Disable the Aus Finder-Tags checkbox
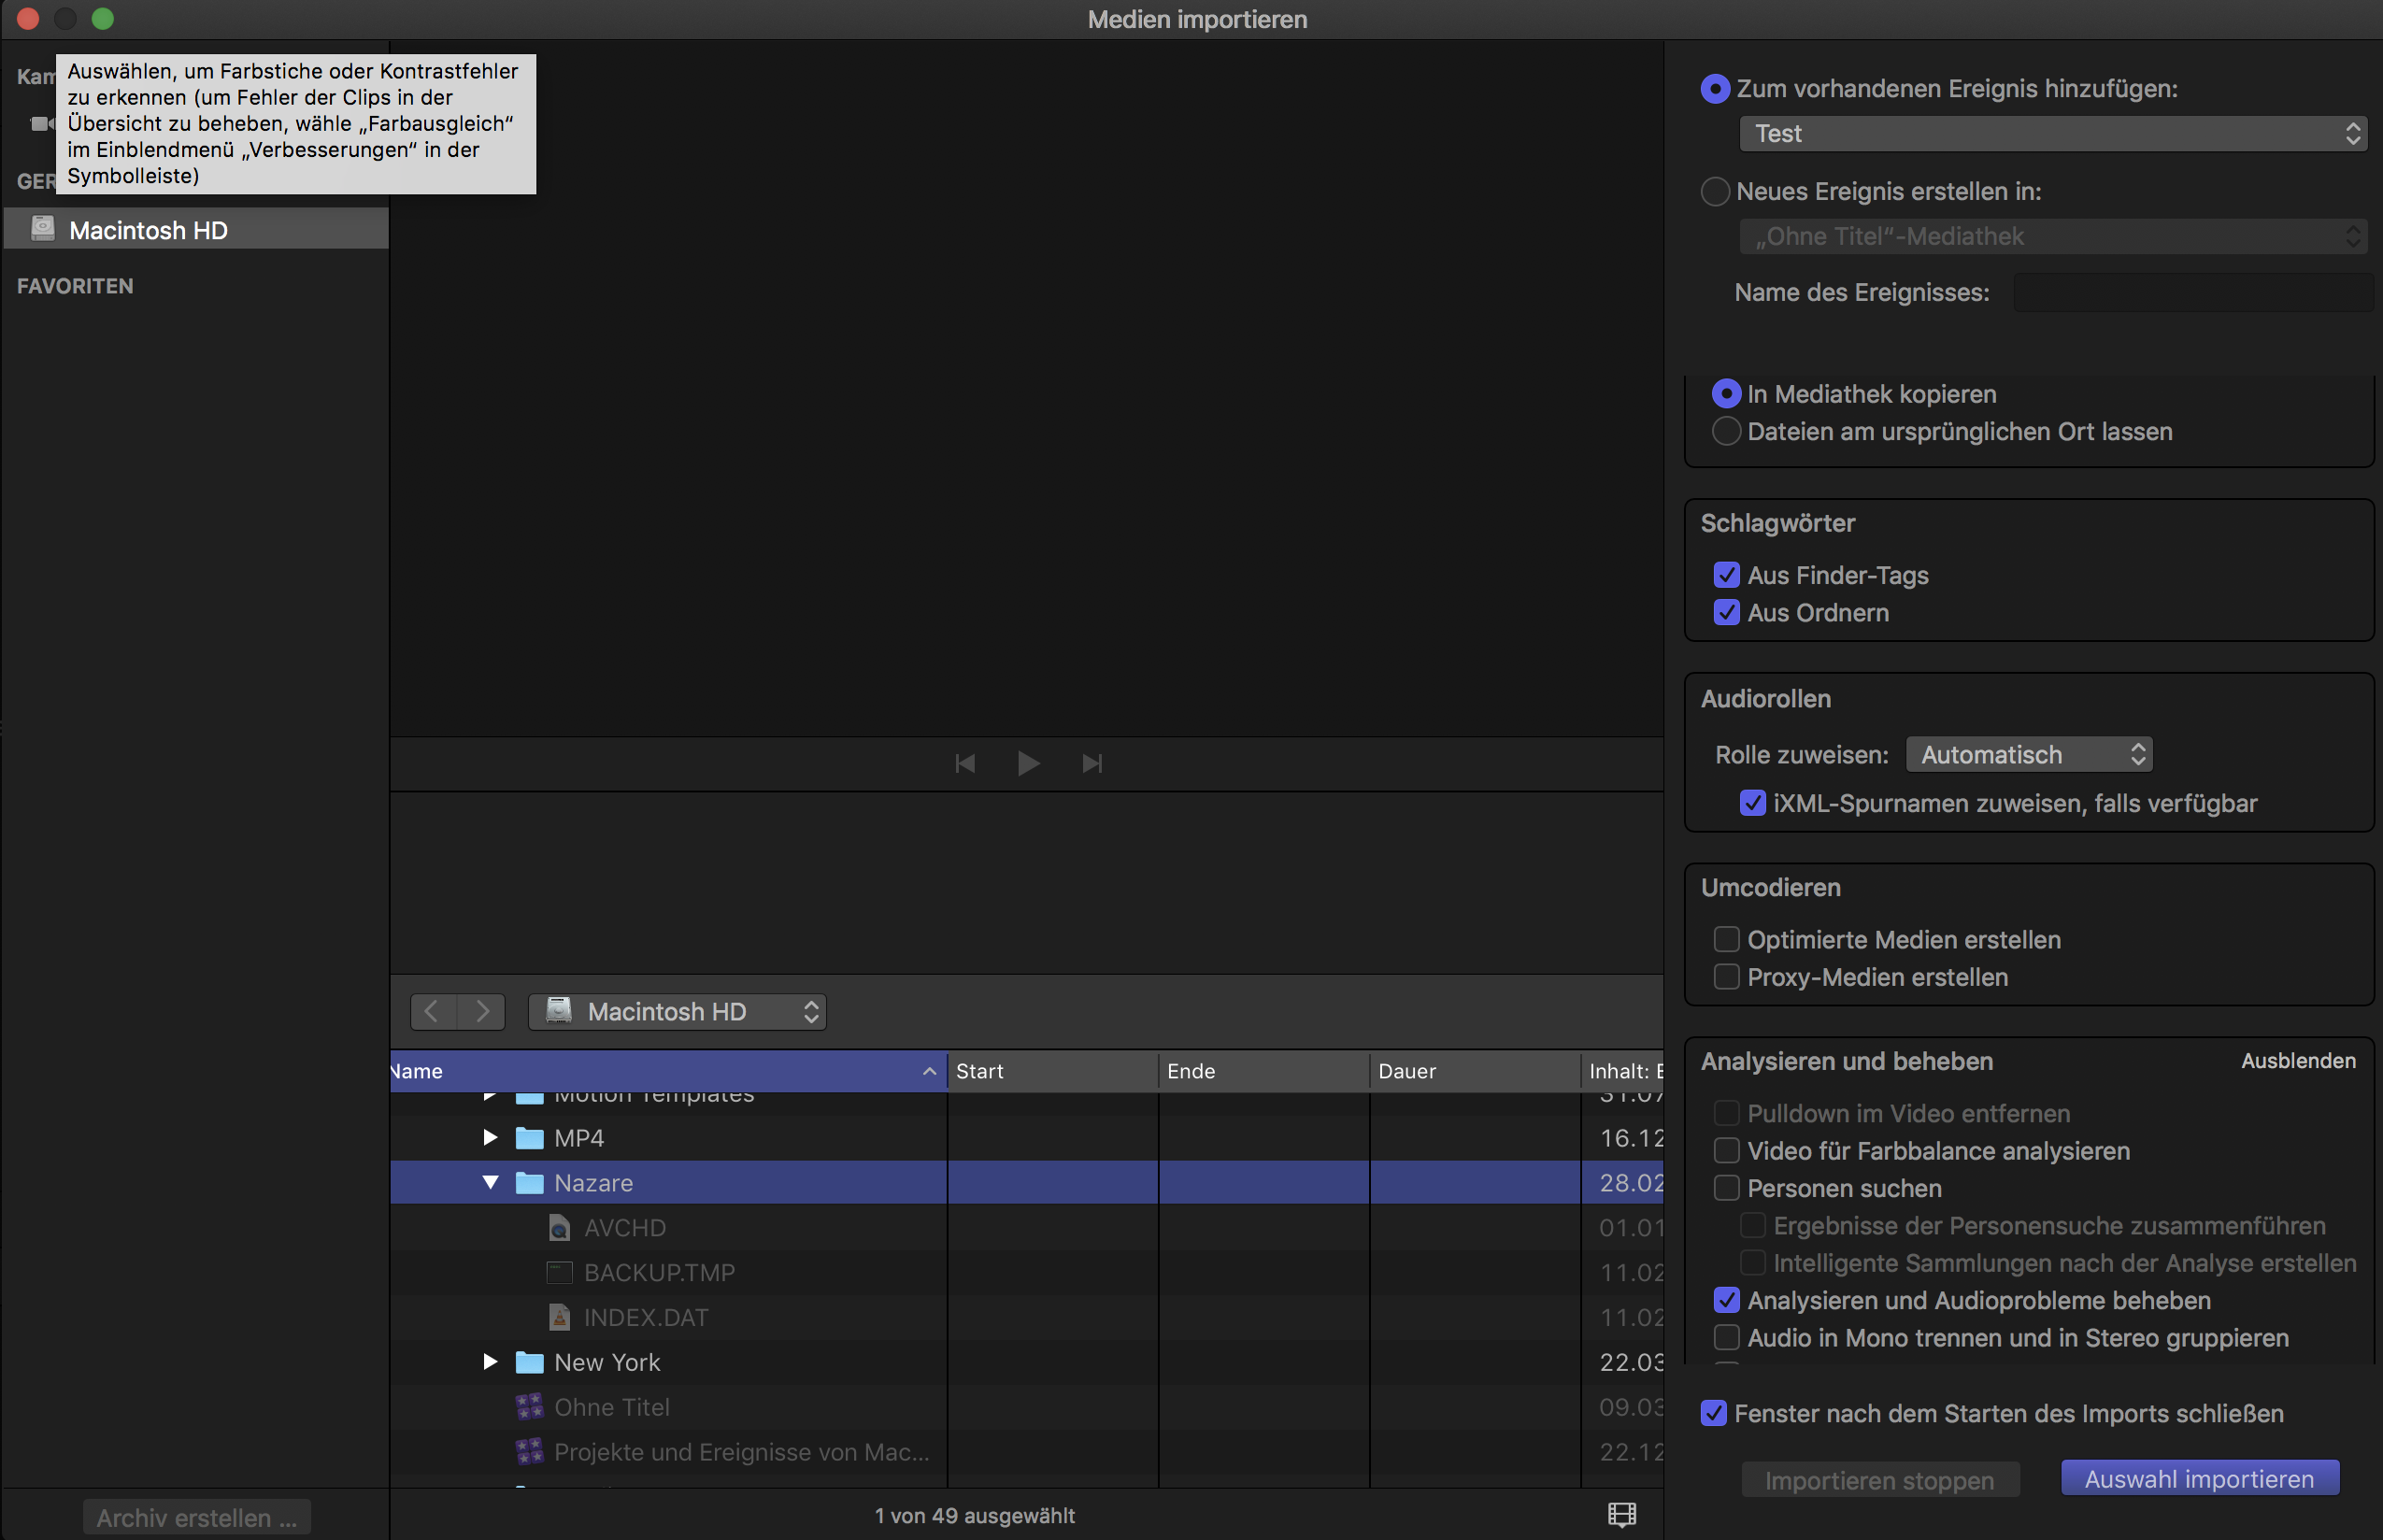The image size is (2383, 1540). click(1726, 575)
